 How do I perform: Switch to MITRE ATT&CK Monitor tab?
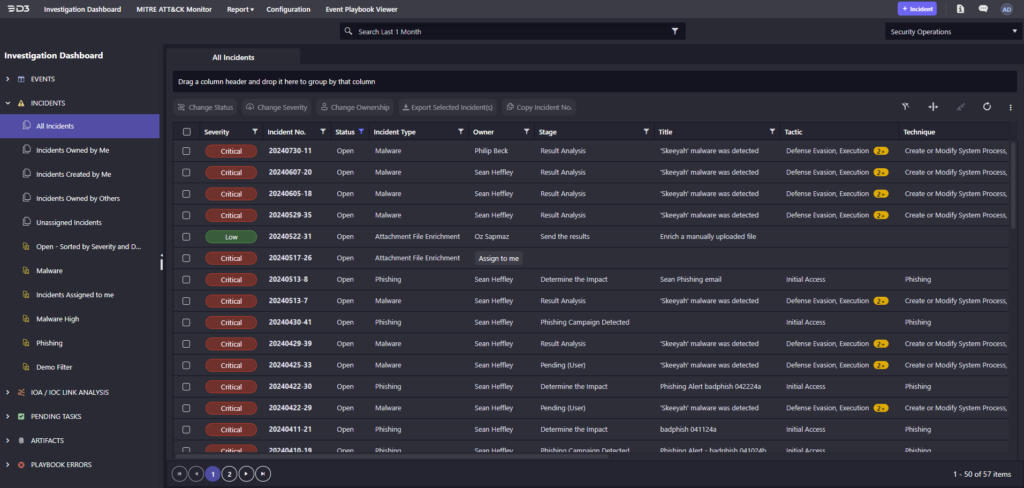(x=174, y=9)
